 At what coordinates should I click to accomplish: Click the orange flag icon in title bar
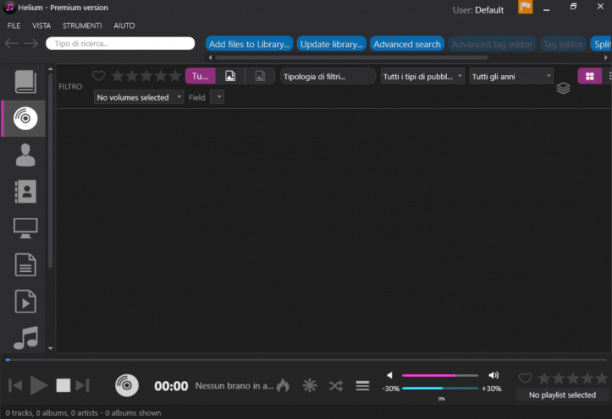pos(525,7)
